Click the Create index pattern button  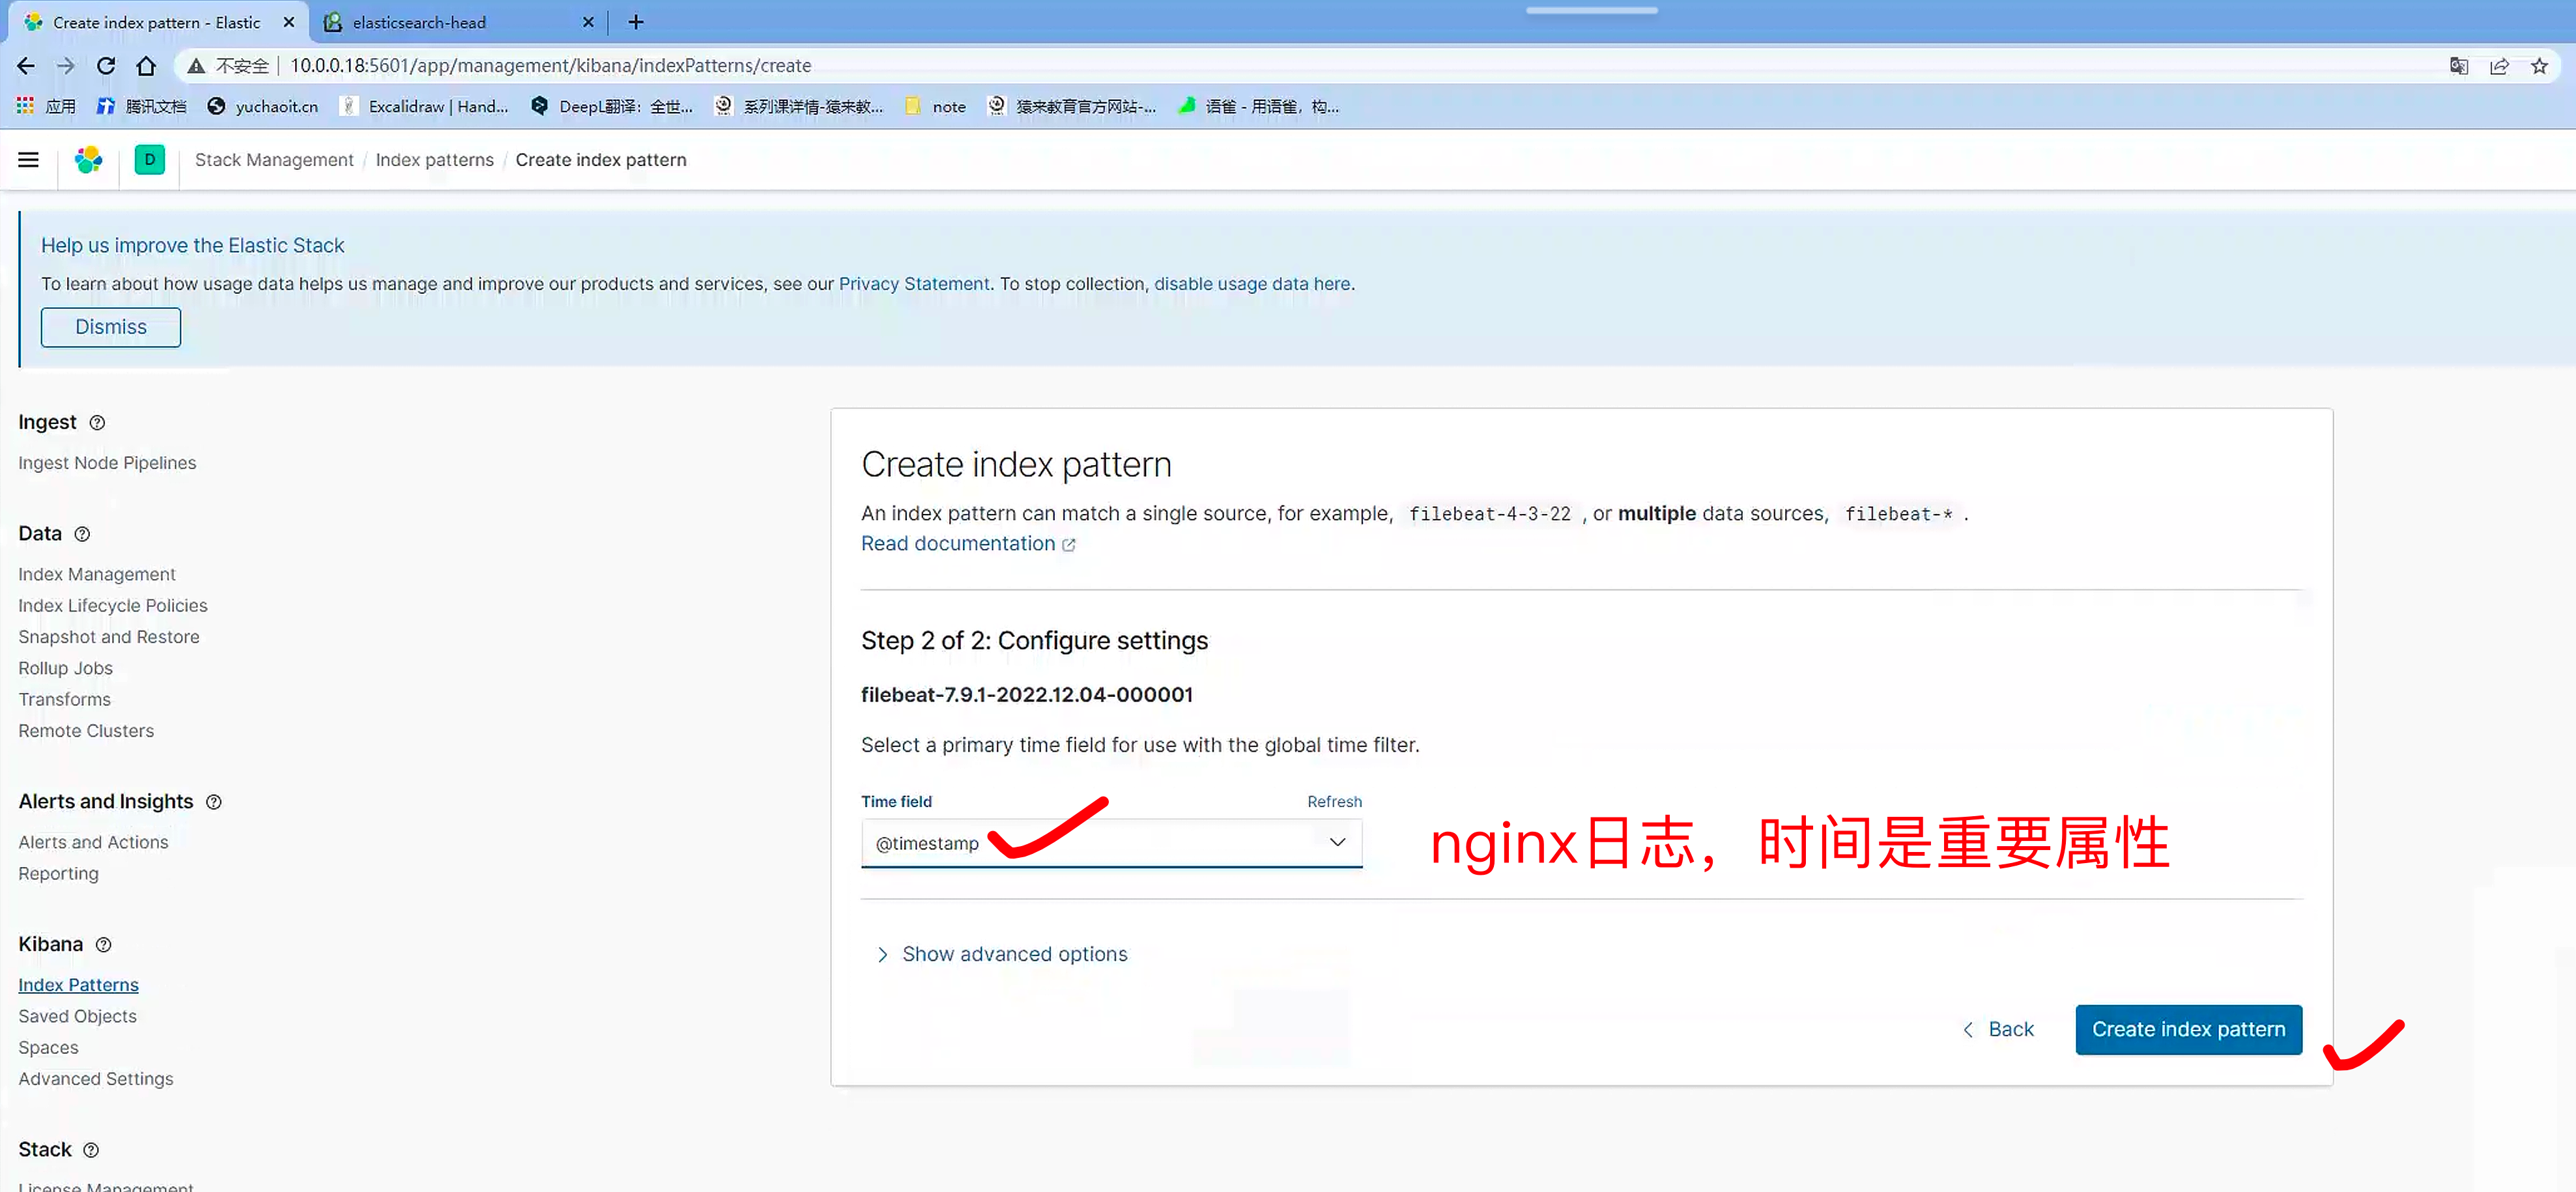click(x=2188, y=1029)
